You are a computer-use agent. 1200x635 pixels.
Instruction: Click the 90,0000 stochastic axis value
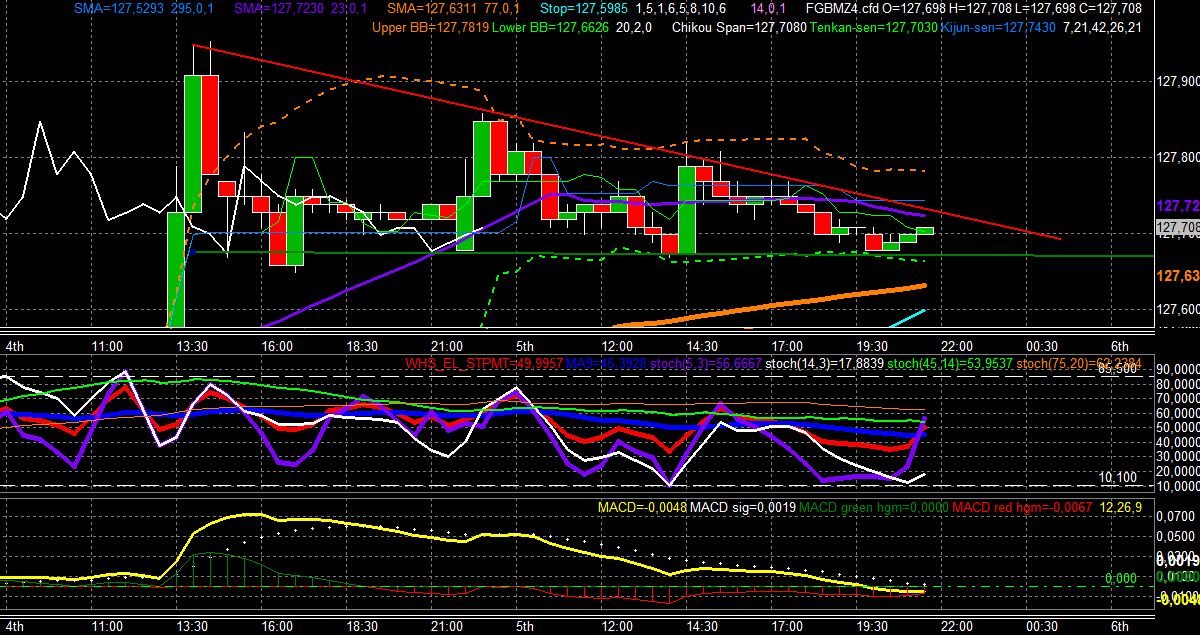(1178, 371)
